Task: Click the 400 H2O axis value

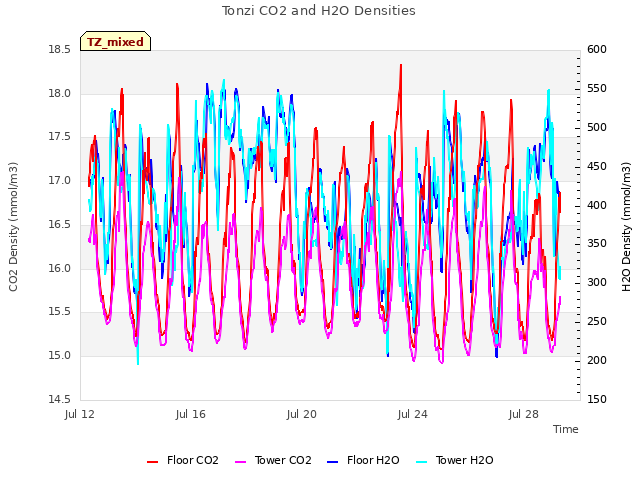Action: (597, 205)
